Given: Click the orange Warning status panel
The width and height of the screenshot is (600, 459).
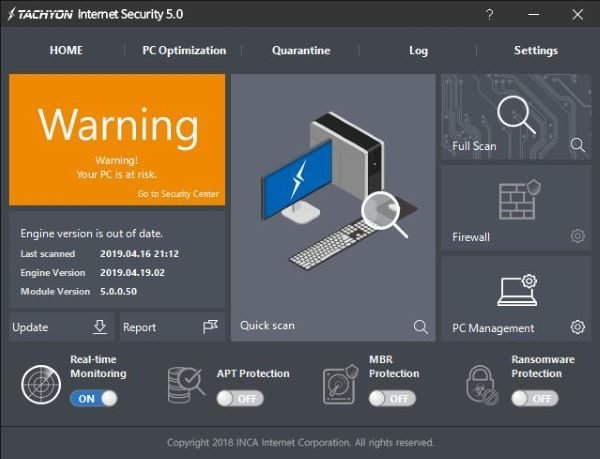Looking at the screenshot, I should [117, 140].
